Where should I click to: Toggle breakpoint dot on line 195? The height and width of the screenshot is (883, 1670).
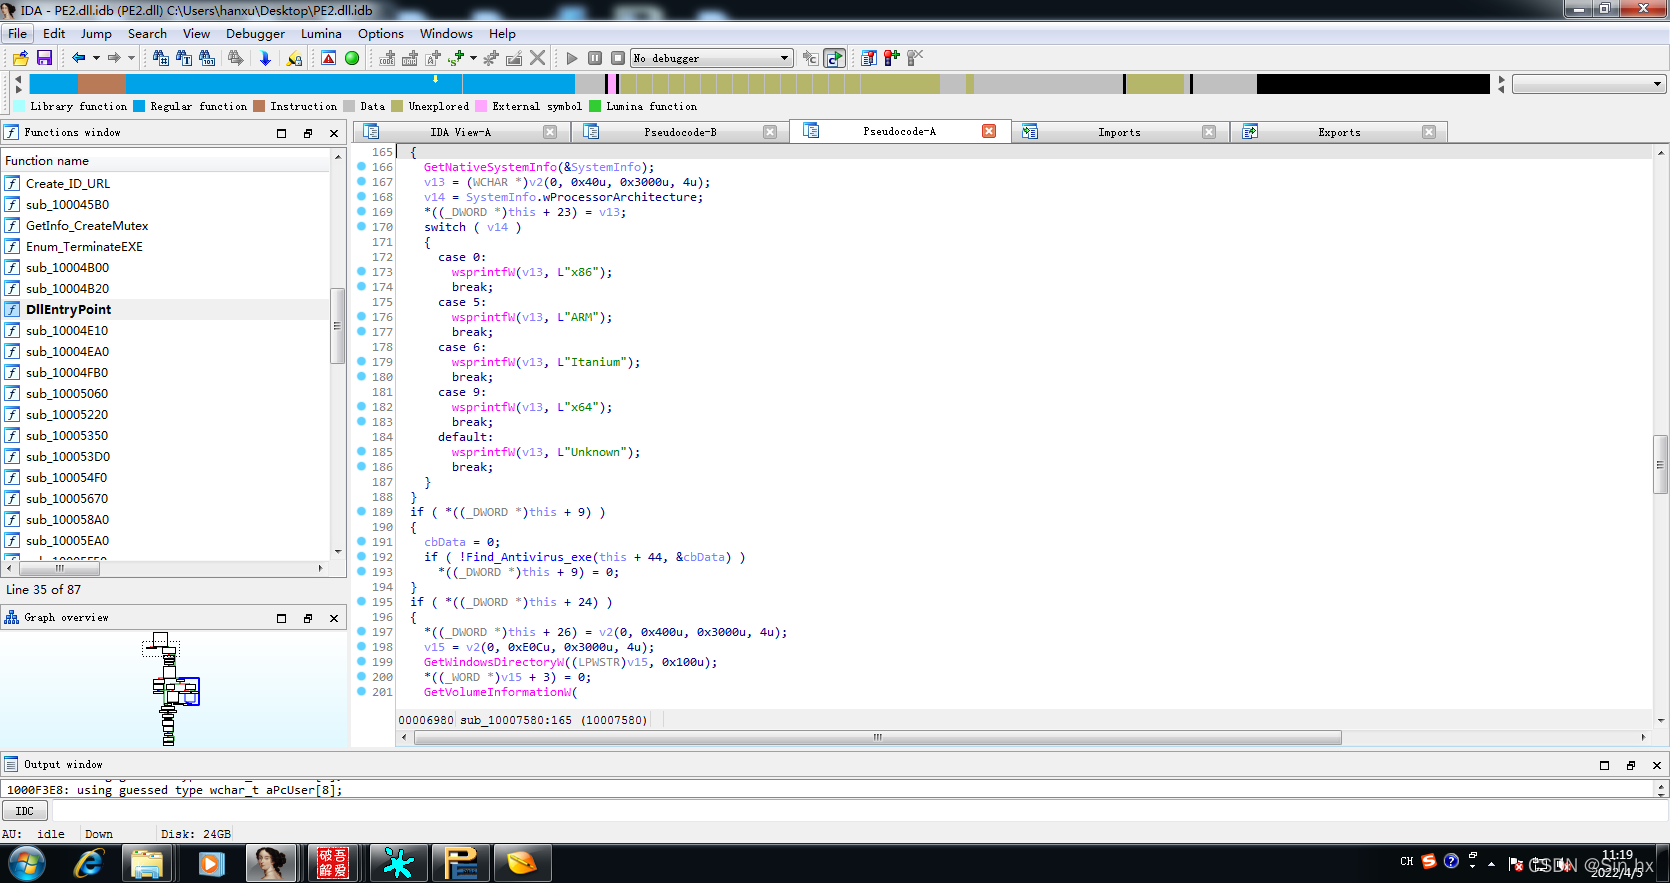tap(361, 602)
